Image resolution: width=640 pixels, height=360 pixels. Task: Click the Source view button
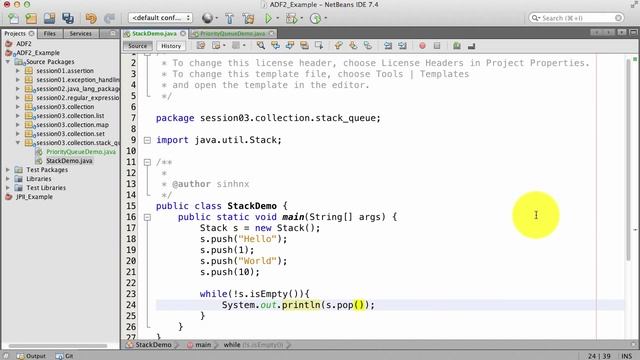tap(138, 46)
